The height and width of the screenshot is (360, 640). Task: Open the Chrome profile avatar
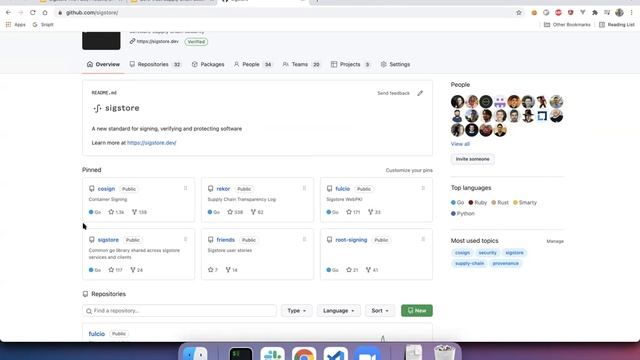(619, 13)
